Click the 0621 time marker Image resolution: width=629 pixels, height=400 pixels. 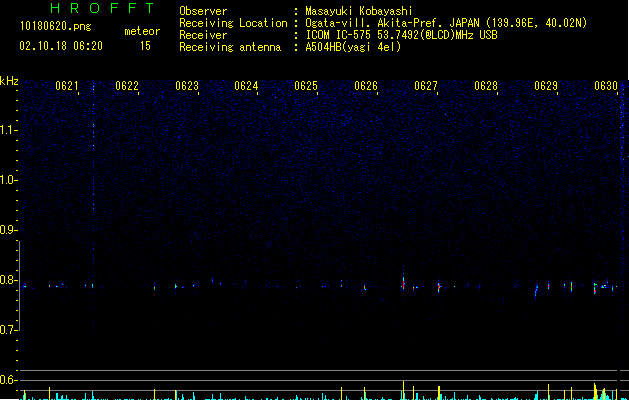point(67,86)
